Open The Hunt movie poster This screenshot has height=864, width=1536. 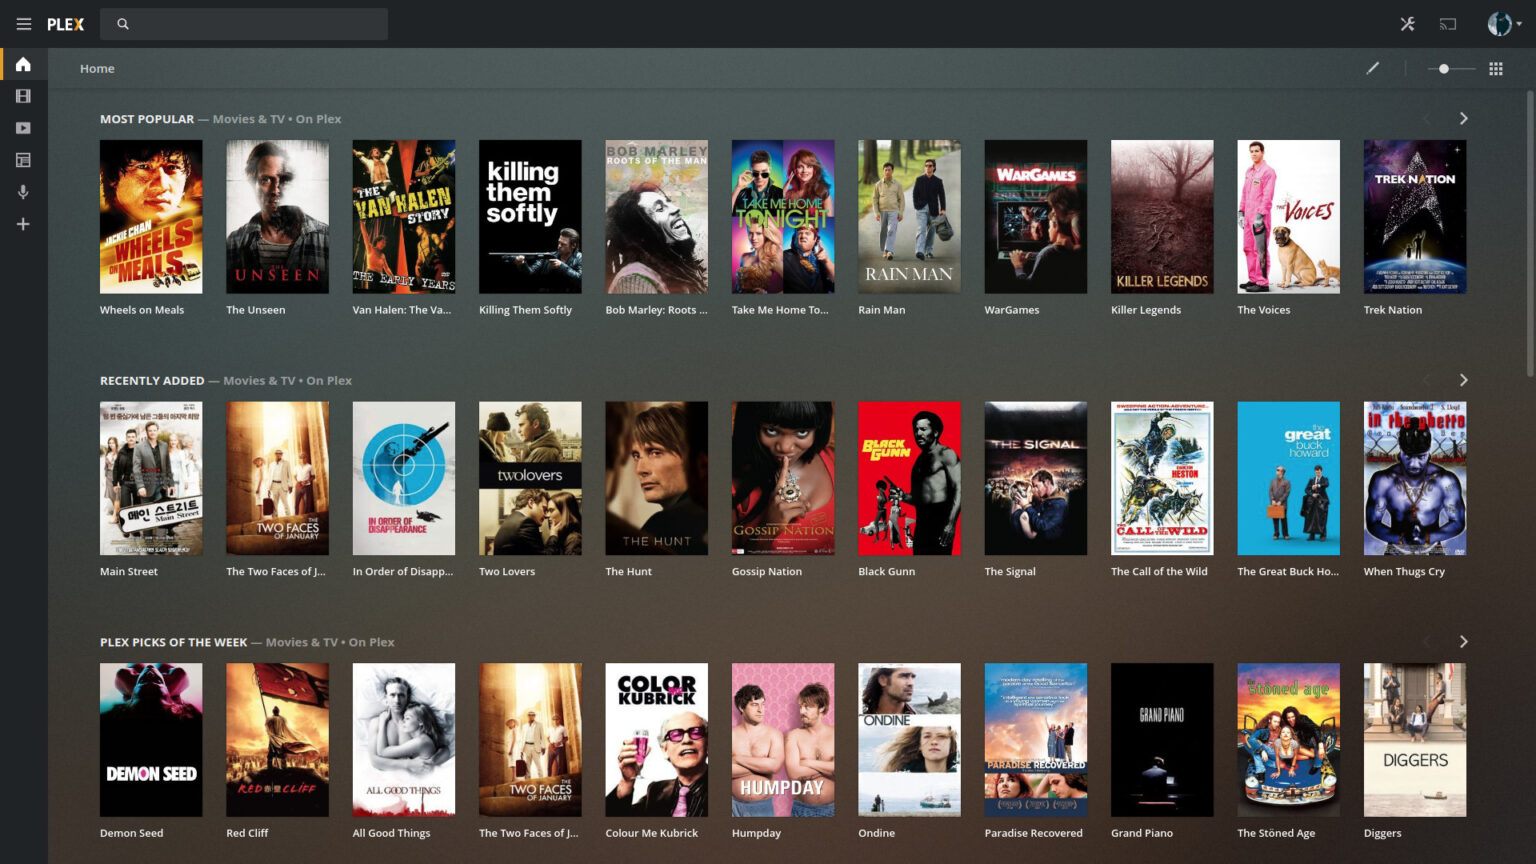tap(656, 478)
